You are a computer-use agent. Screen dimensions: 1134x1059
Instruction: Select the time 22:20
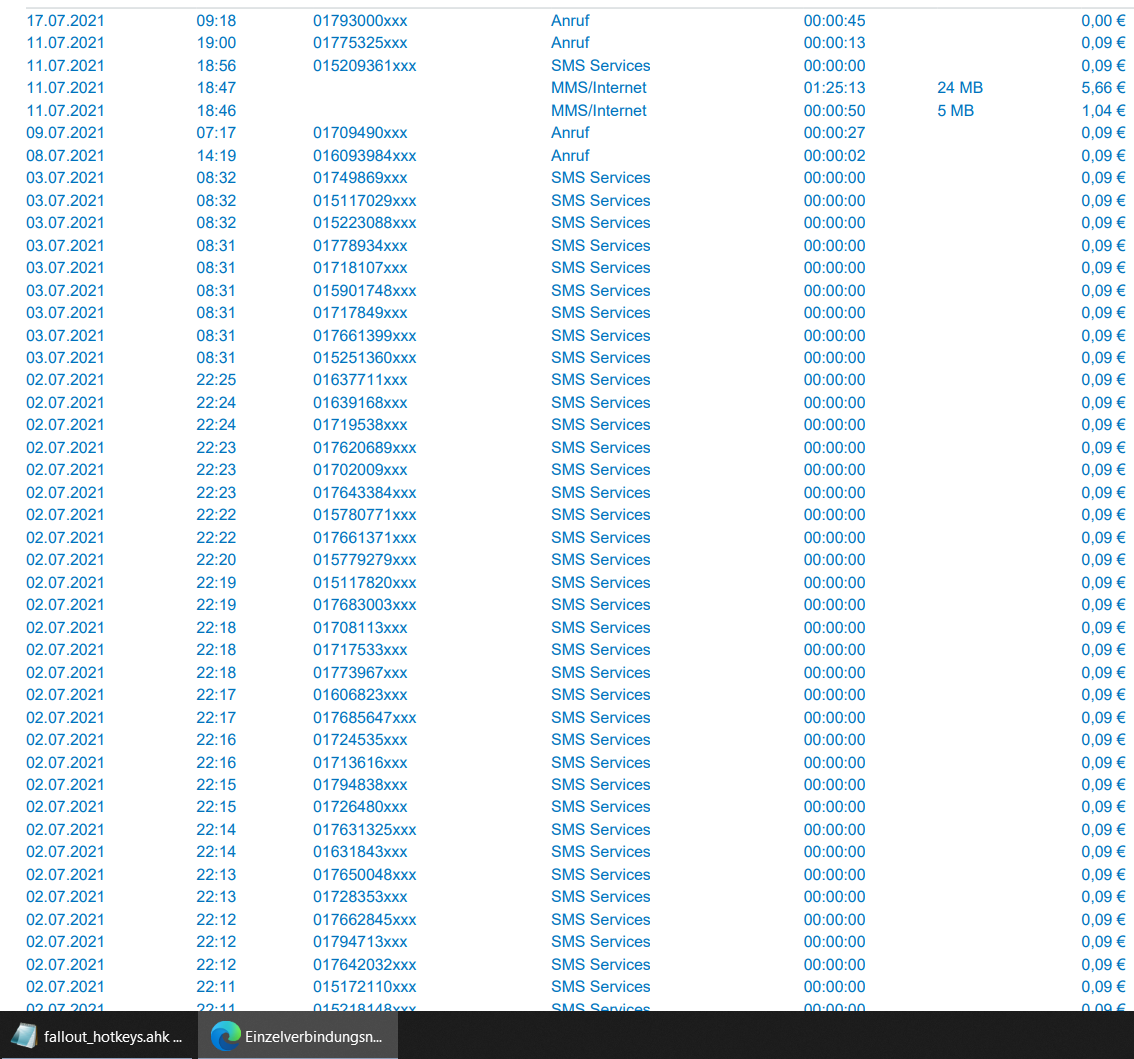click(216, 559)
